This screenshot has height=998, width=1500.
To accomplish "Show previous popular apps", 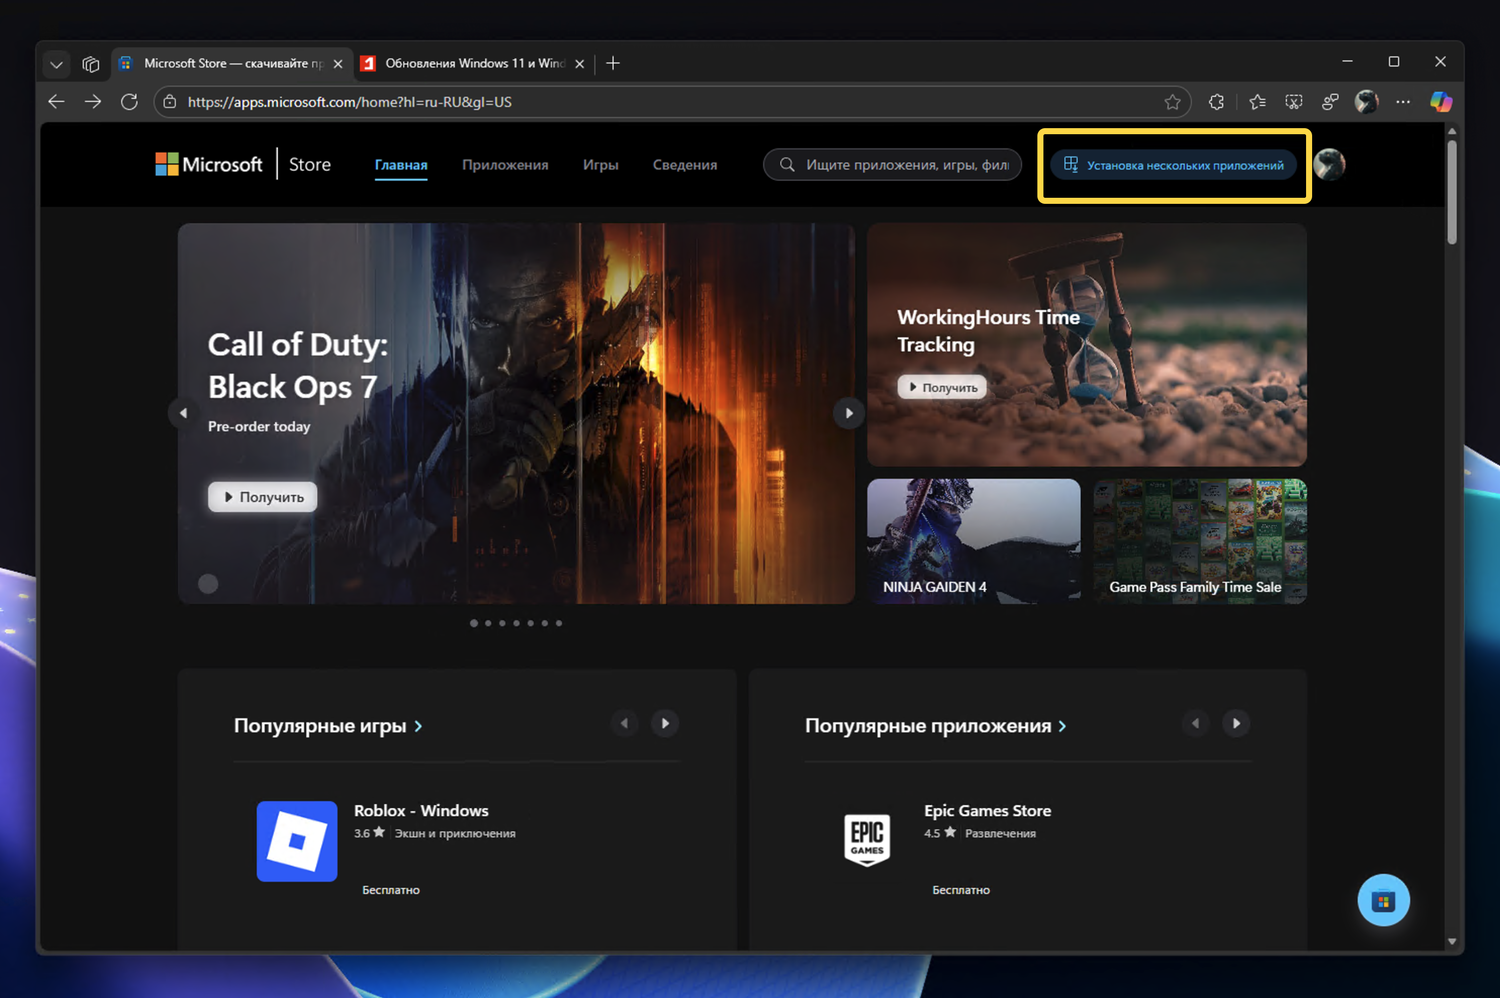I will point(1196,723).
